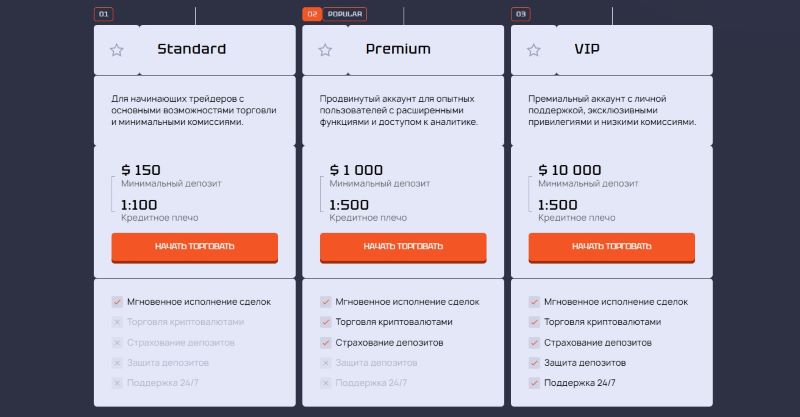Start trading with the VIP account

pos(612,247)
